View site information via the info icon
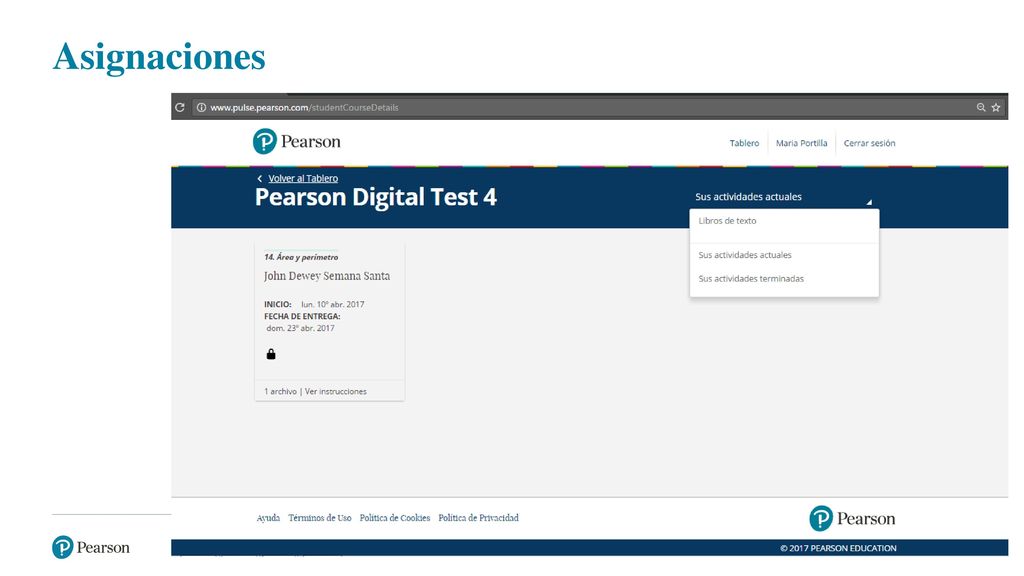1024x576 pixels. (202, 107)
